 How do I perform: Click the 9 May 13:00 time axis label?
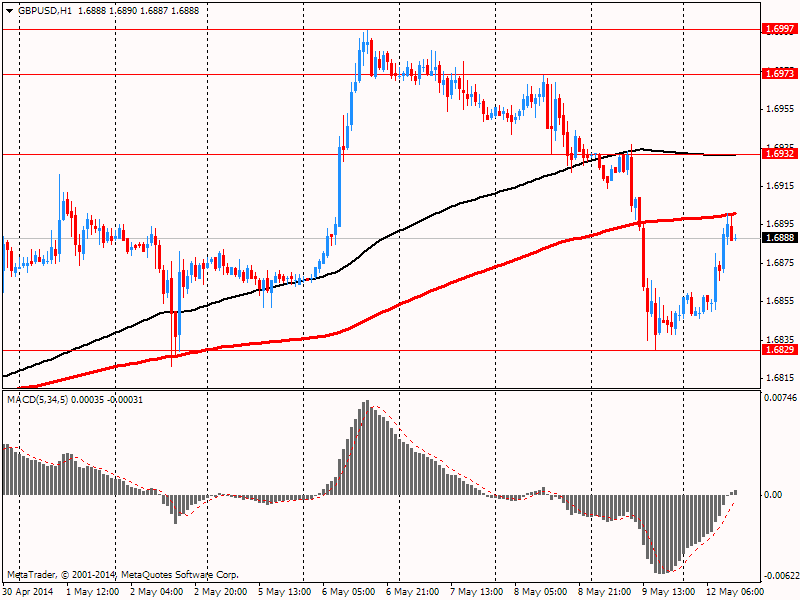pos(668,592)
